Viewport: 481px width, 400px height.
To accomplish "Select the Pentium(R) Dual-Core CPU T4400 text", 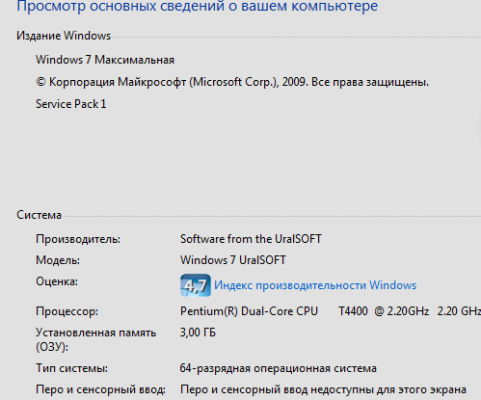I will [x=274, y=311].
